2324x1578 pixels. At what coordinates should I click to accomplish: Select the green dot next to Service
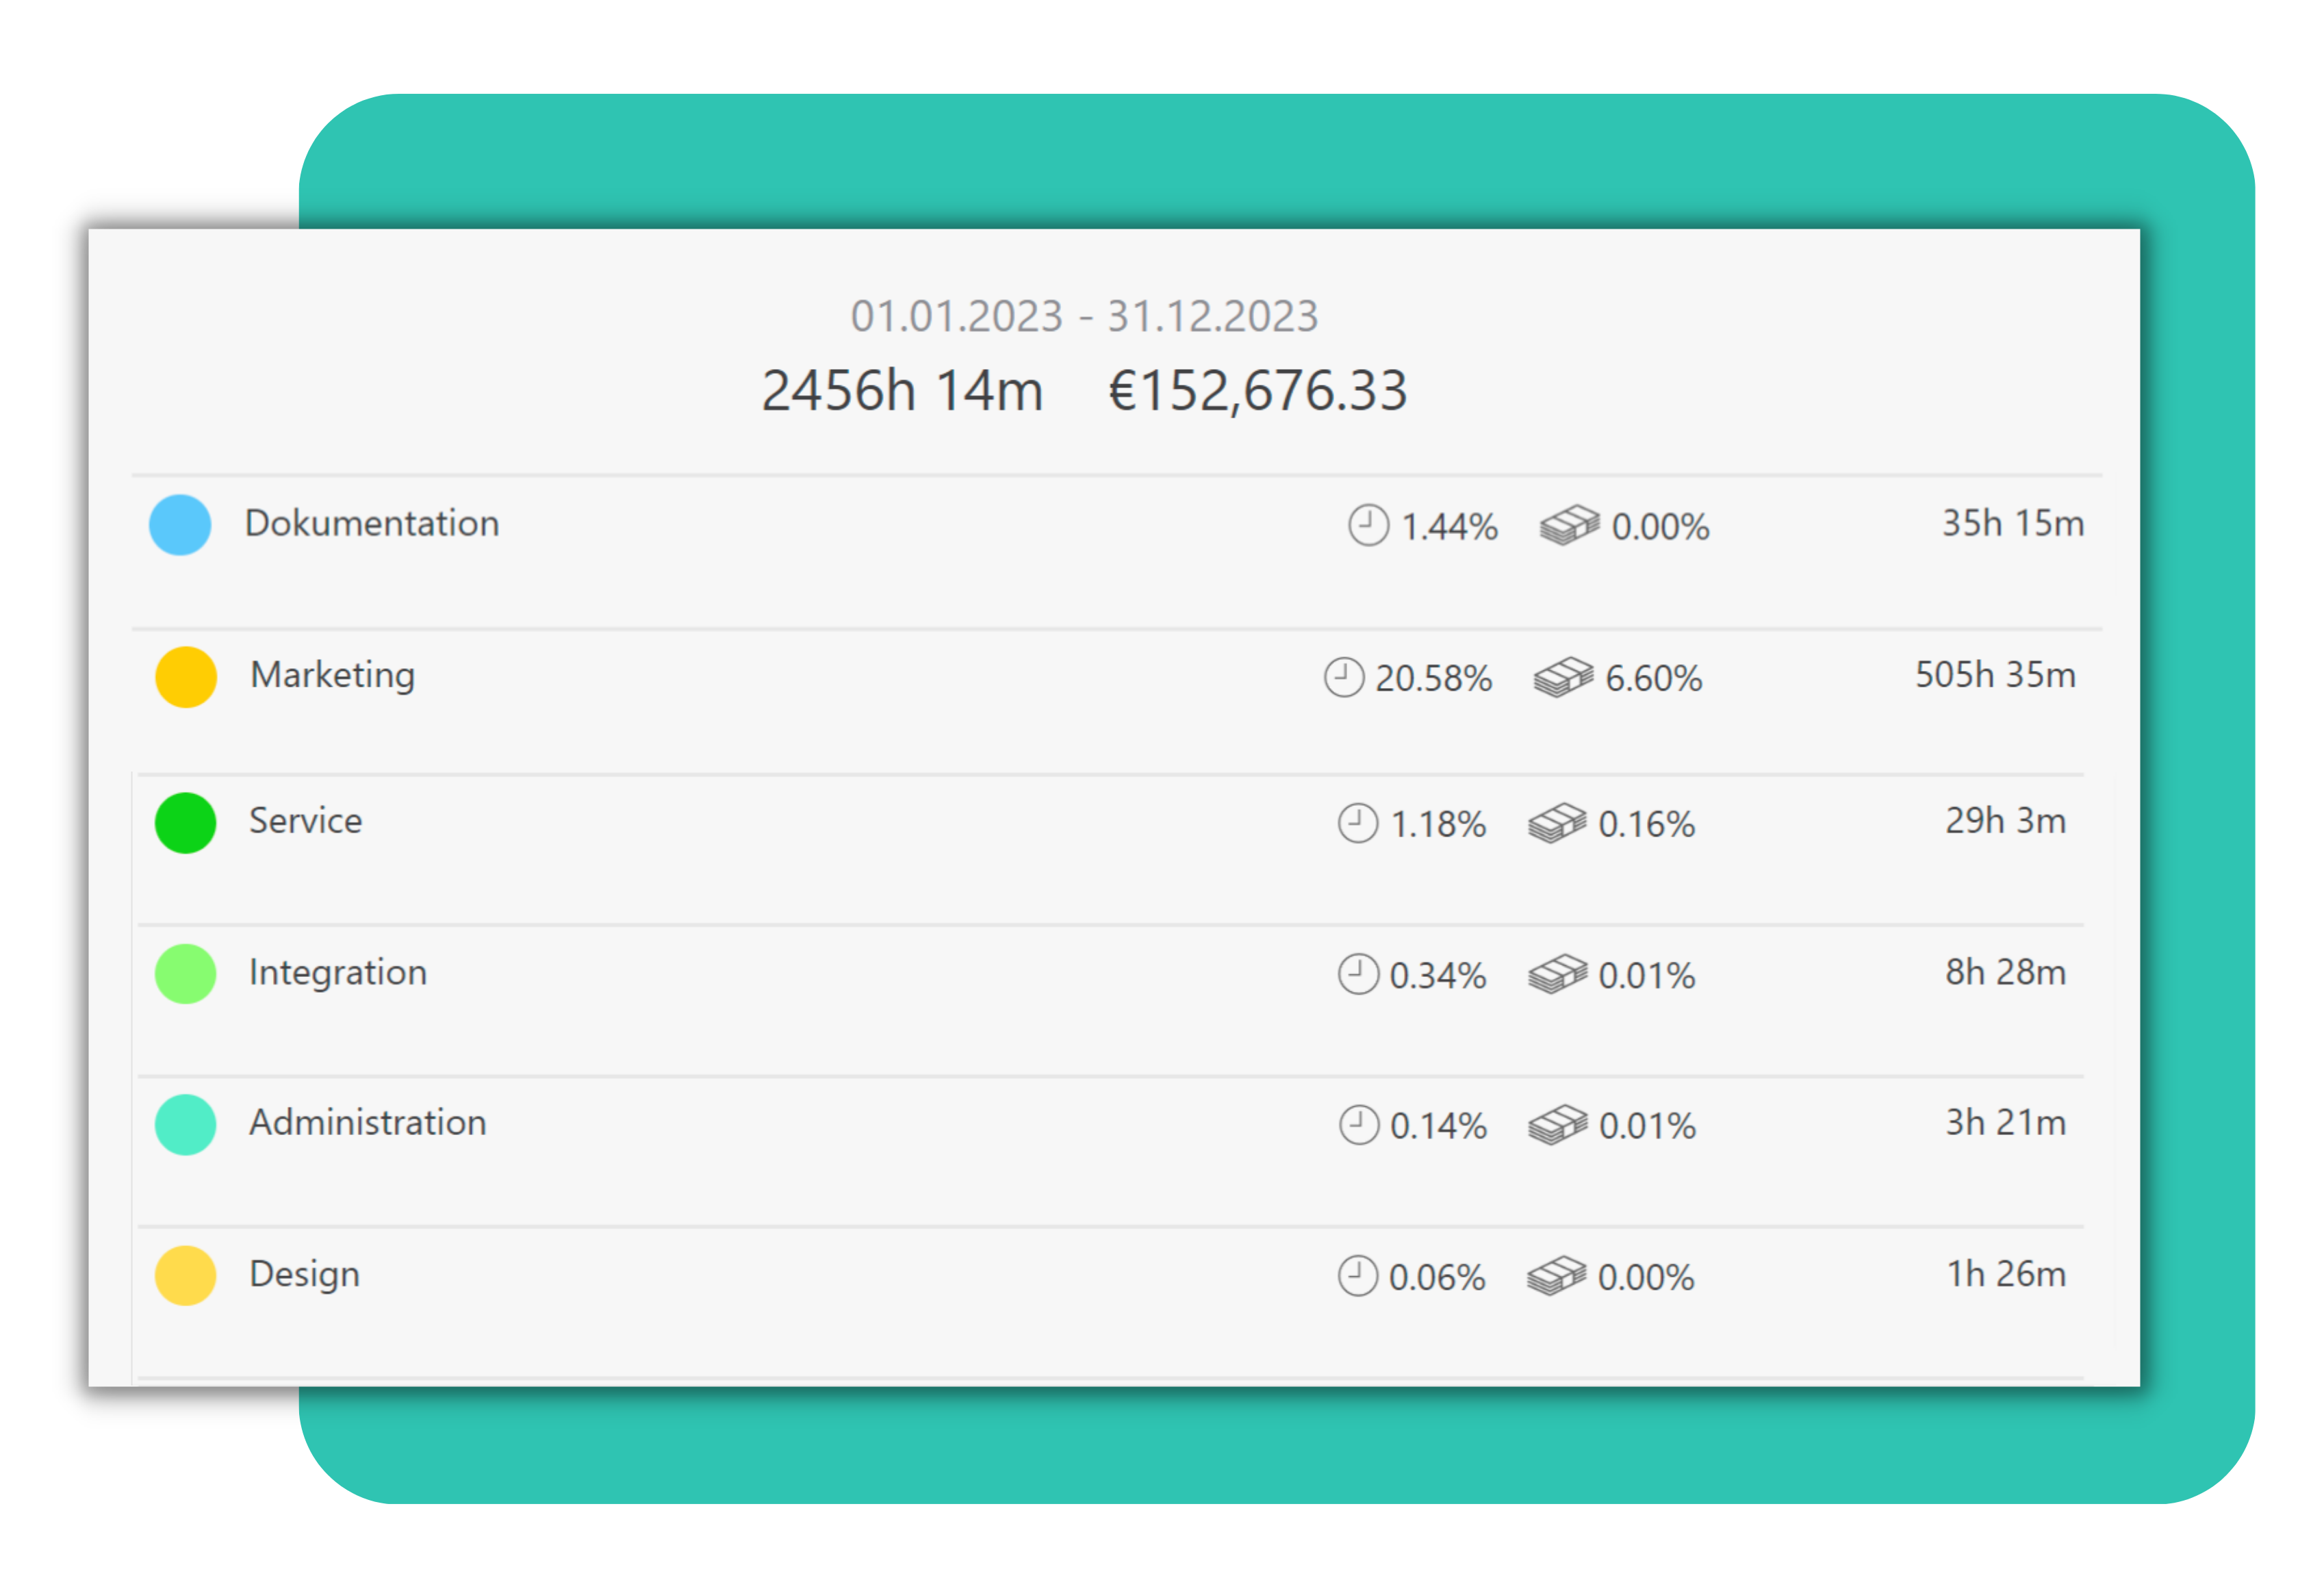185,822
